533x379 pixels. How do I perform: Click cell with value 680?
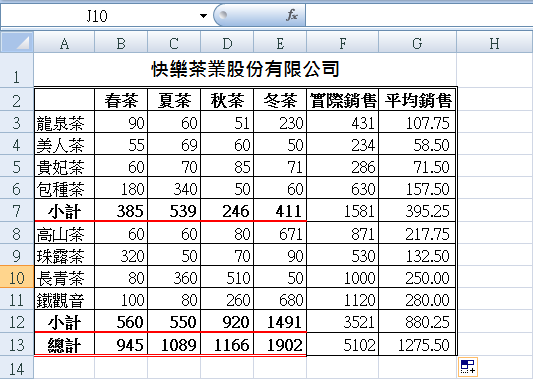pyautogui.click(x=280, y=299)
